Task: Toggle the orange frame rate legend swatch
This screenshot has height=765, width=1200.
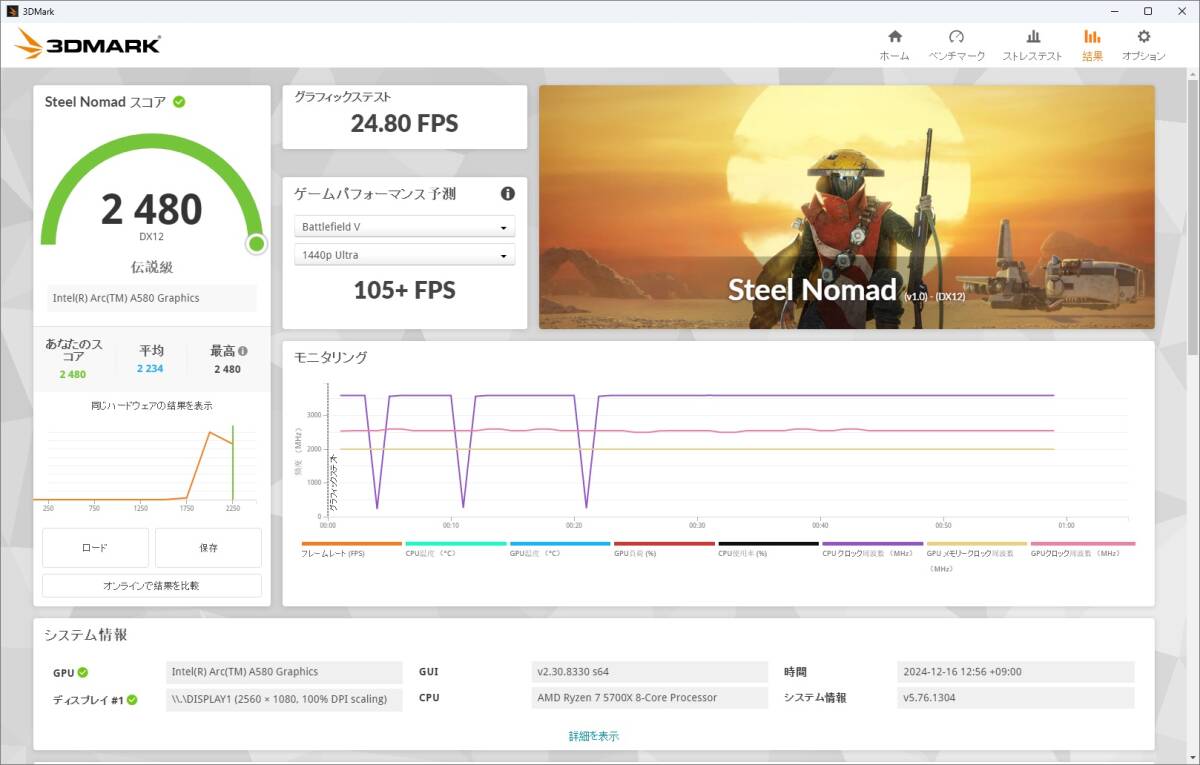Action: 350,544
